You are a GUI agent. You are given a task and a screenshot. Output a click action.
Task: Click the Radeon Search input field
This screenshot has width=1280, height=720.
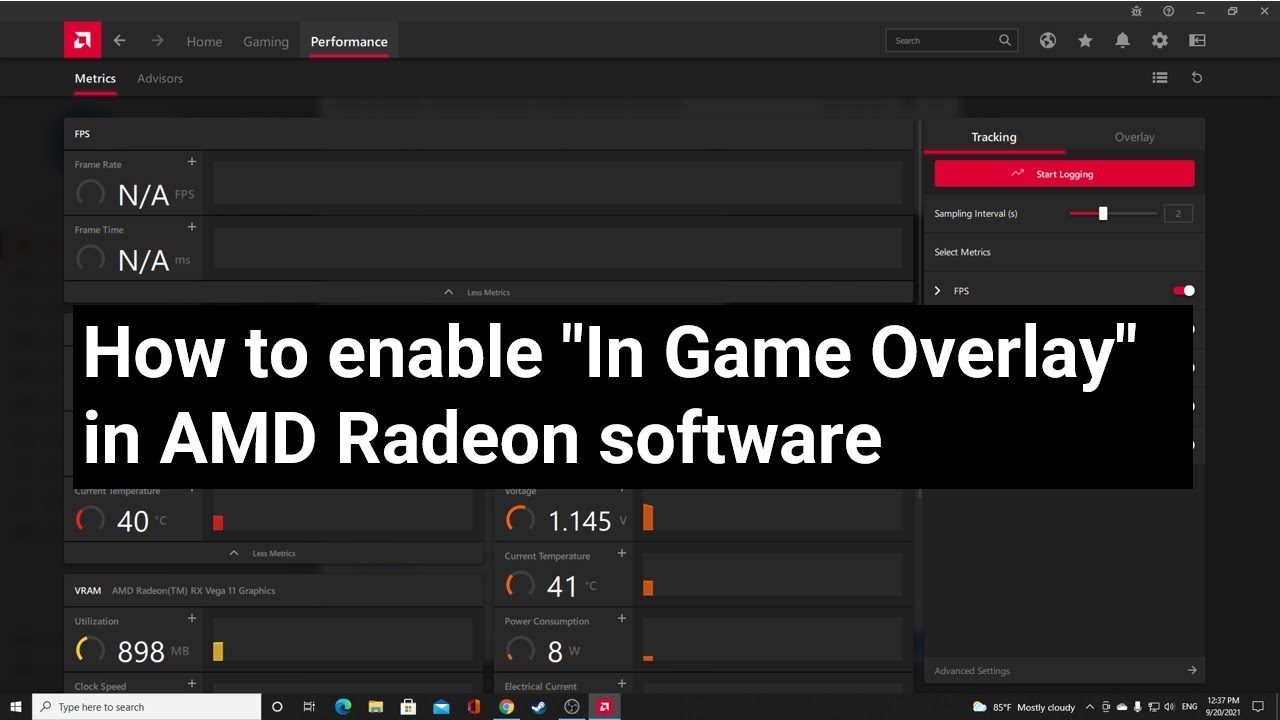pyautogui.click(x=951, y=41)
